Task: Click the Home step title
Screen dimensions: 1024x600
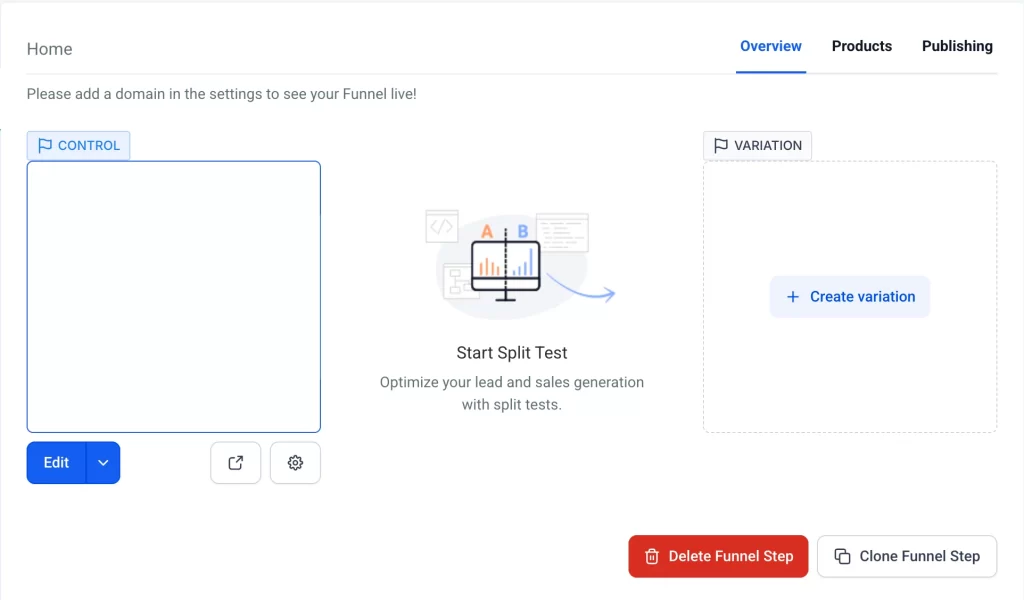Action: [49, 49]
